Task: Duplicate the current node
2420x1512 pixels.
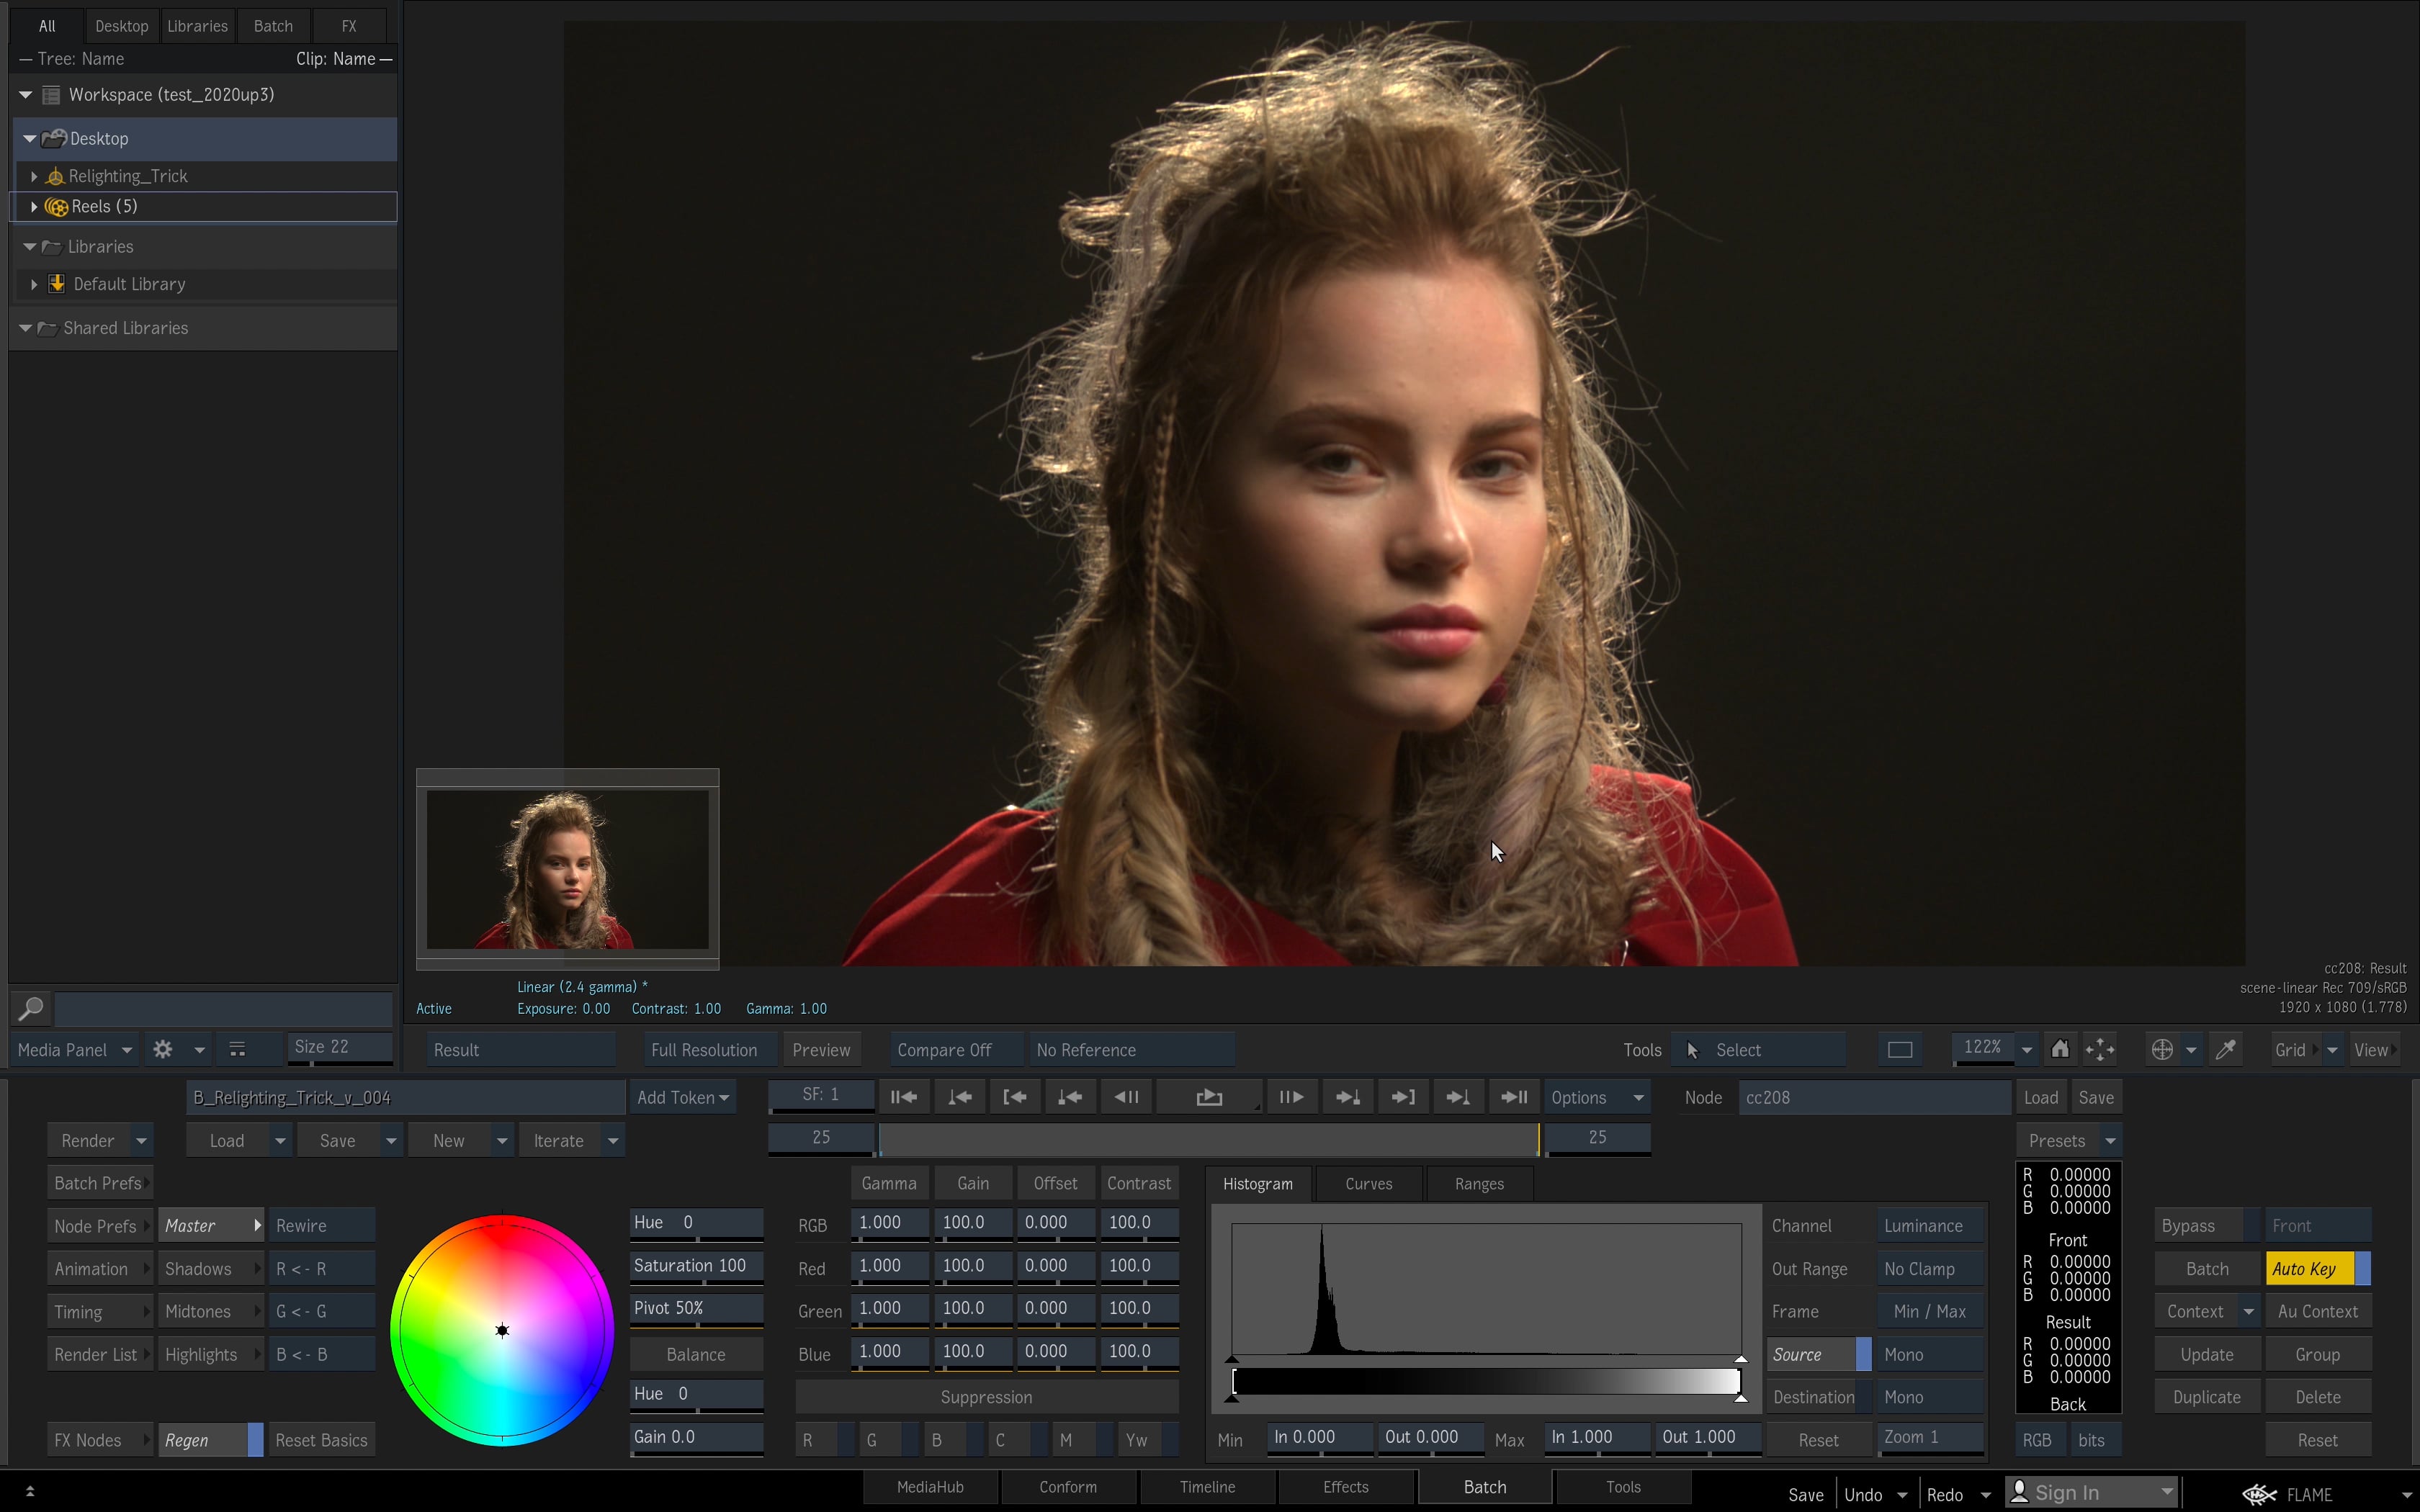Action: point(2206,1396)
